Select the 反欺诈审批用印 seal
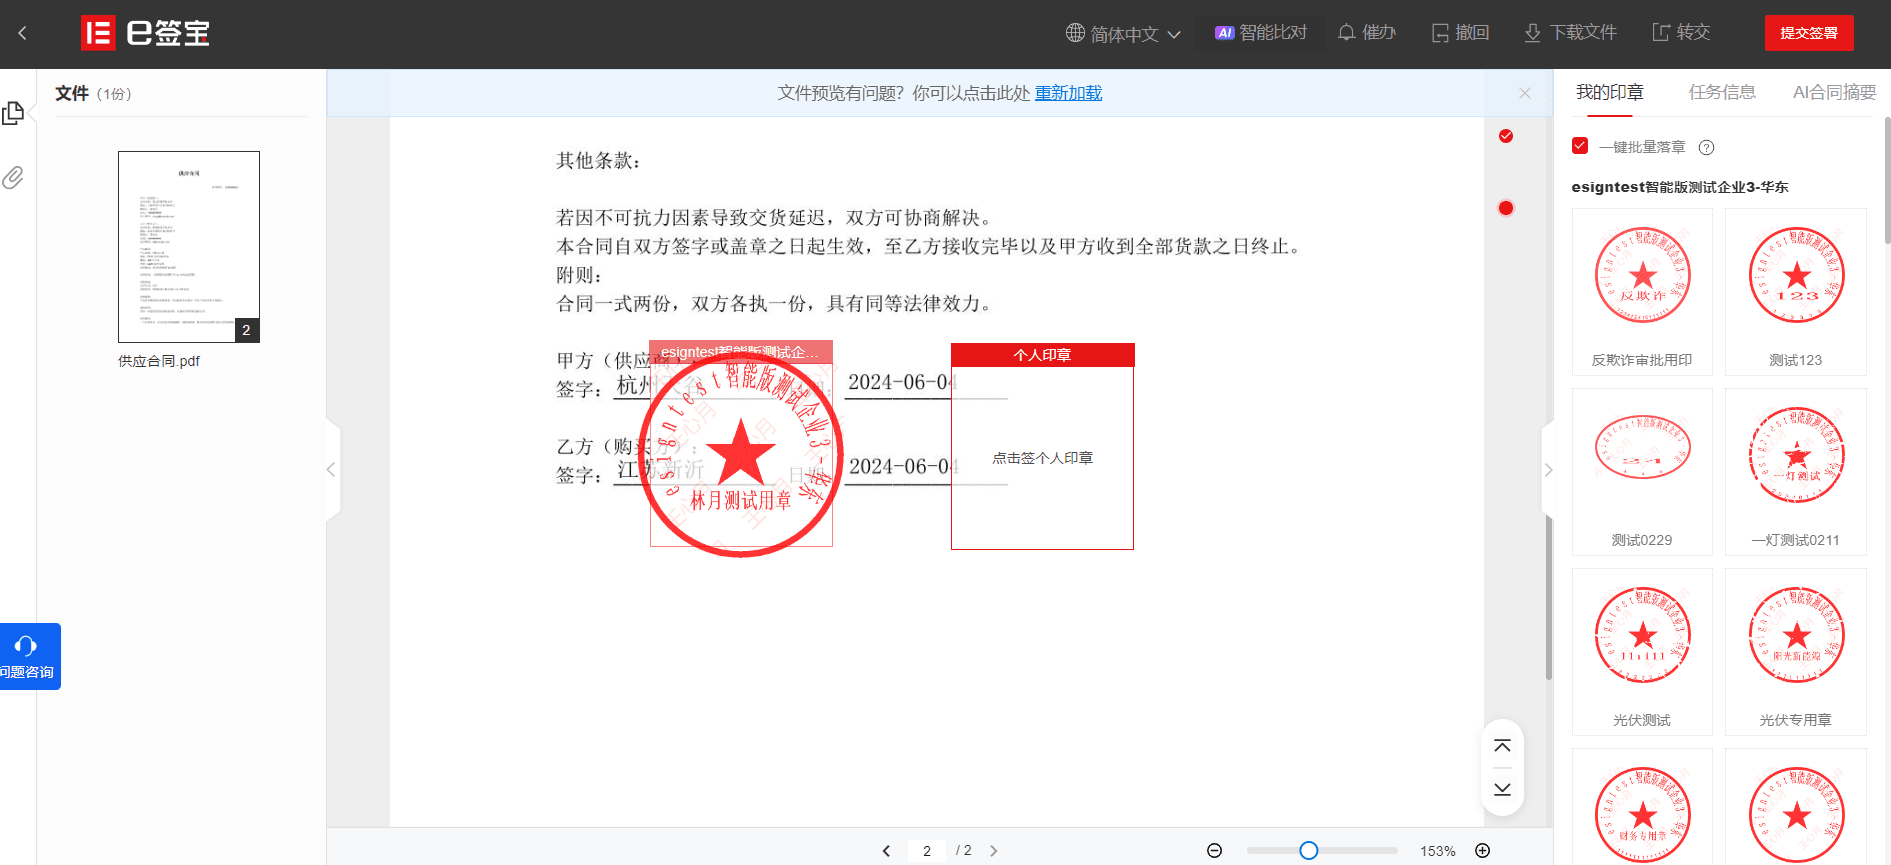Image resolution: width=1891 pixels, height=865 pixels. point(1642,292)
